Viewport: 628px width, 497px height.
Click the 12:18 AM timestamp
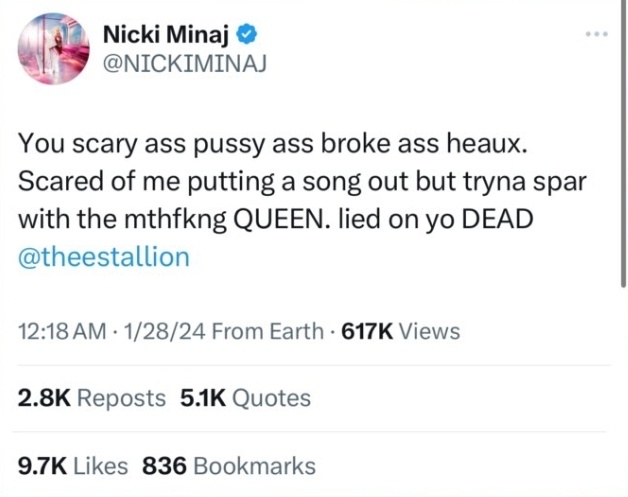tap(59, 330)
